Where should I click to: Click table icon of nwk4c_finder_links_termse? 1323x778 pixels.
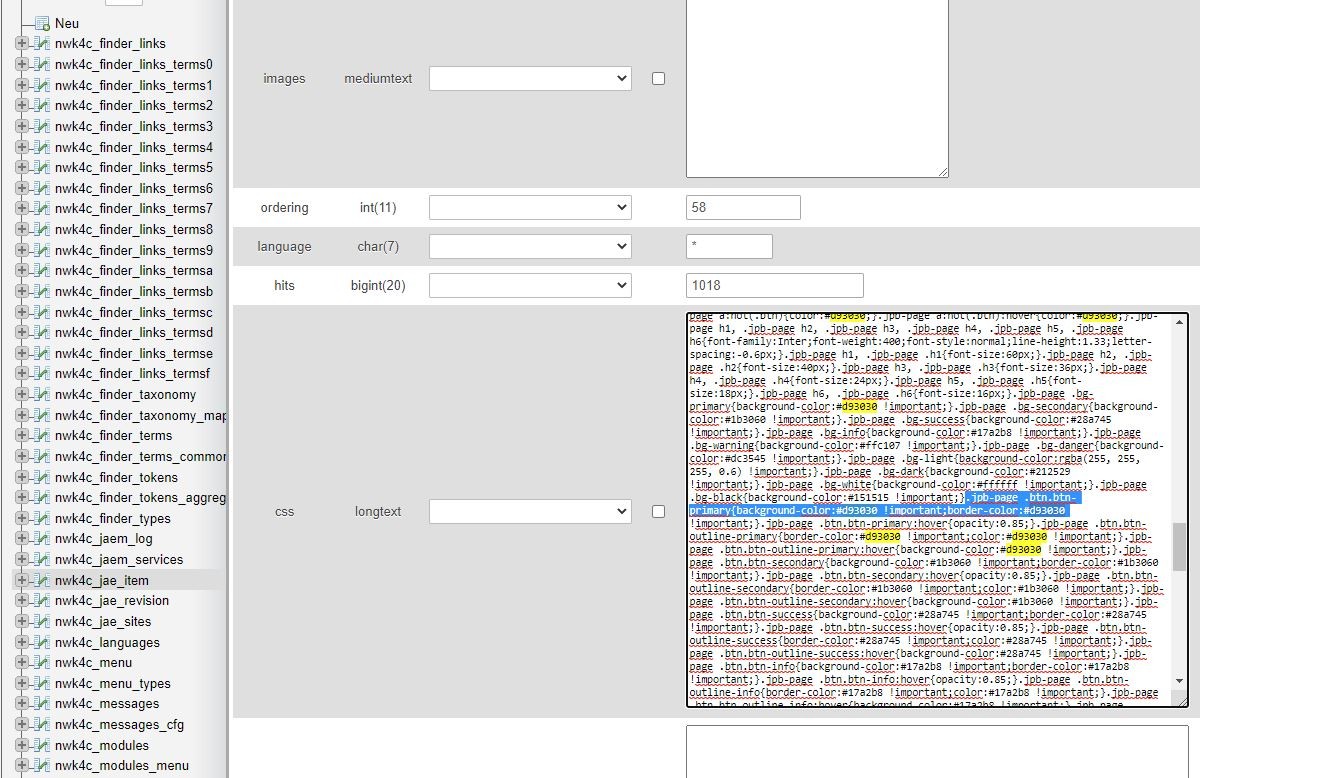(42, 353)
